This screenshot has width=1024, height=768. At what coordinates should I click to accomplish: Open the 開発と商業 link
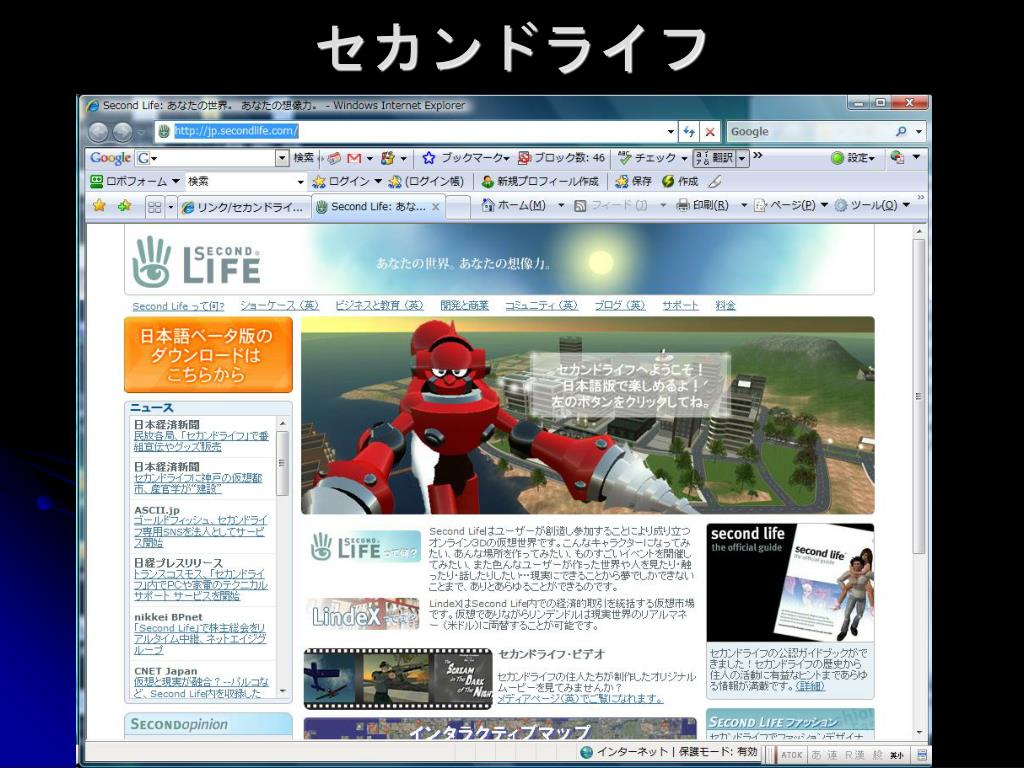(464, 306)
